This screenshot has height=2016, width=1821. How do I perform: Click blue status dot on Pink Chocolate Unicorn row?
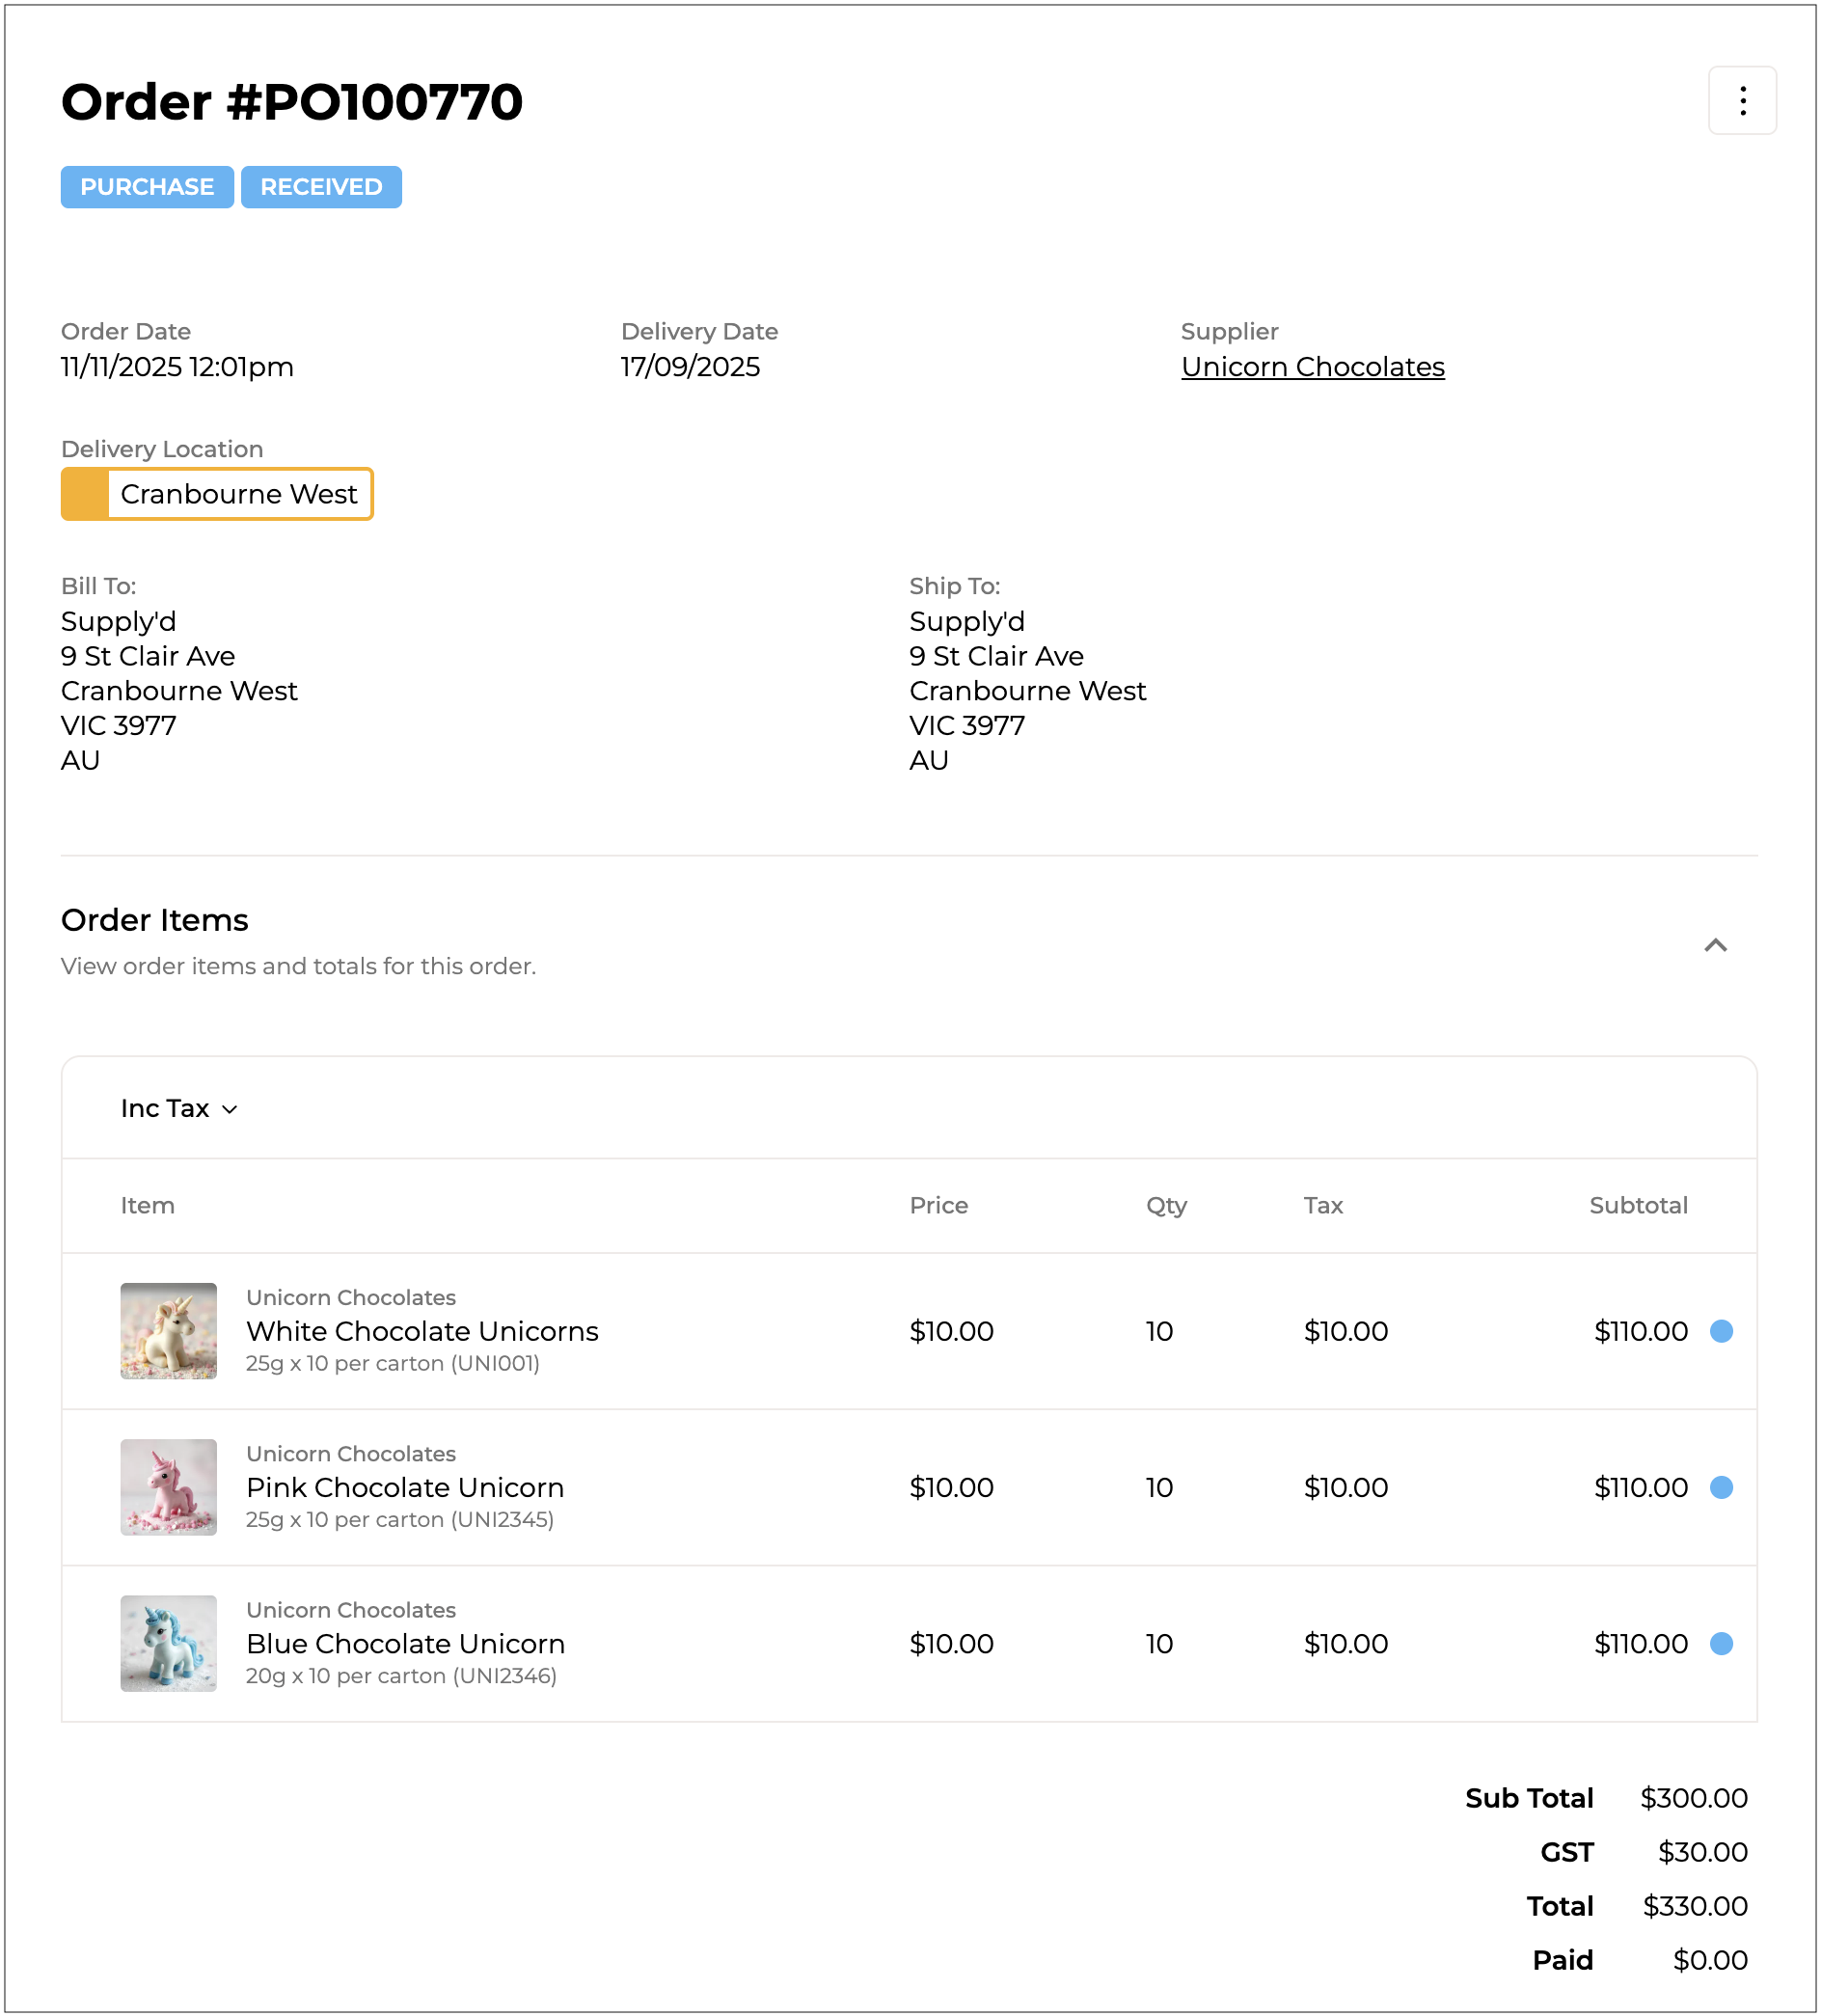point(1720,1487)
